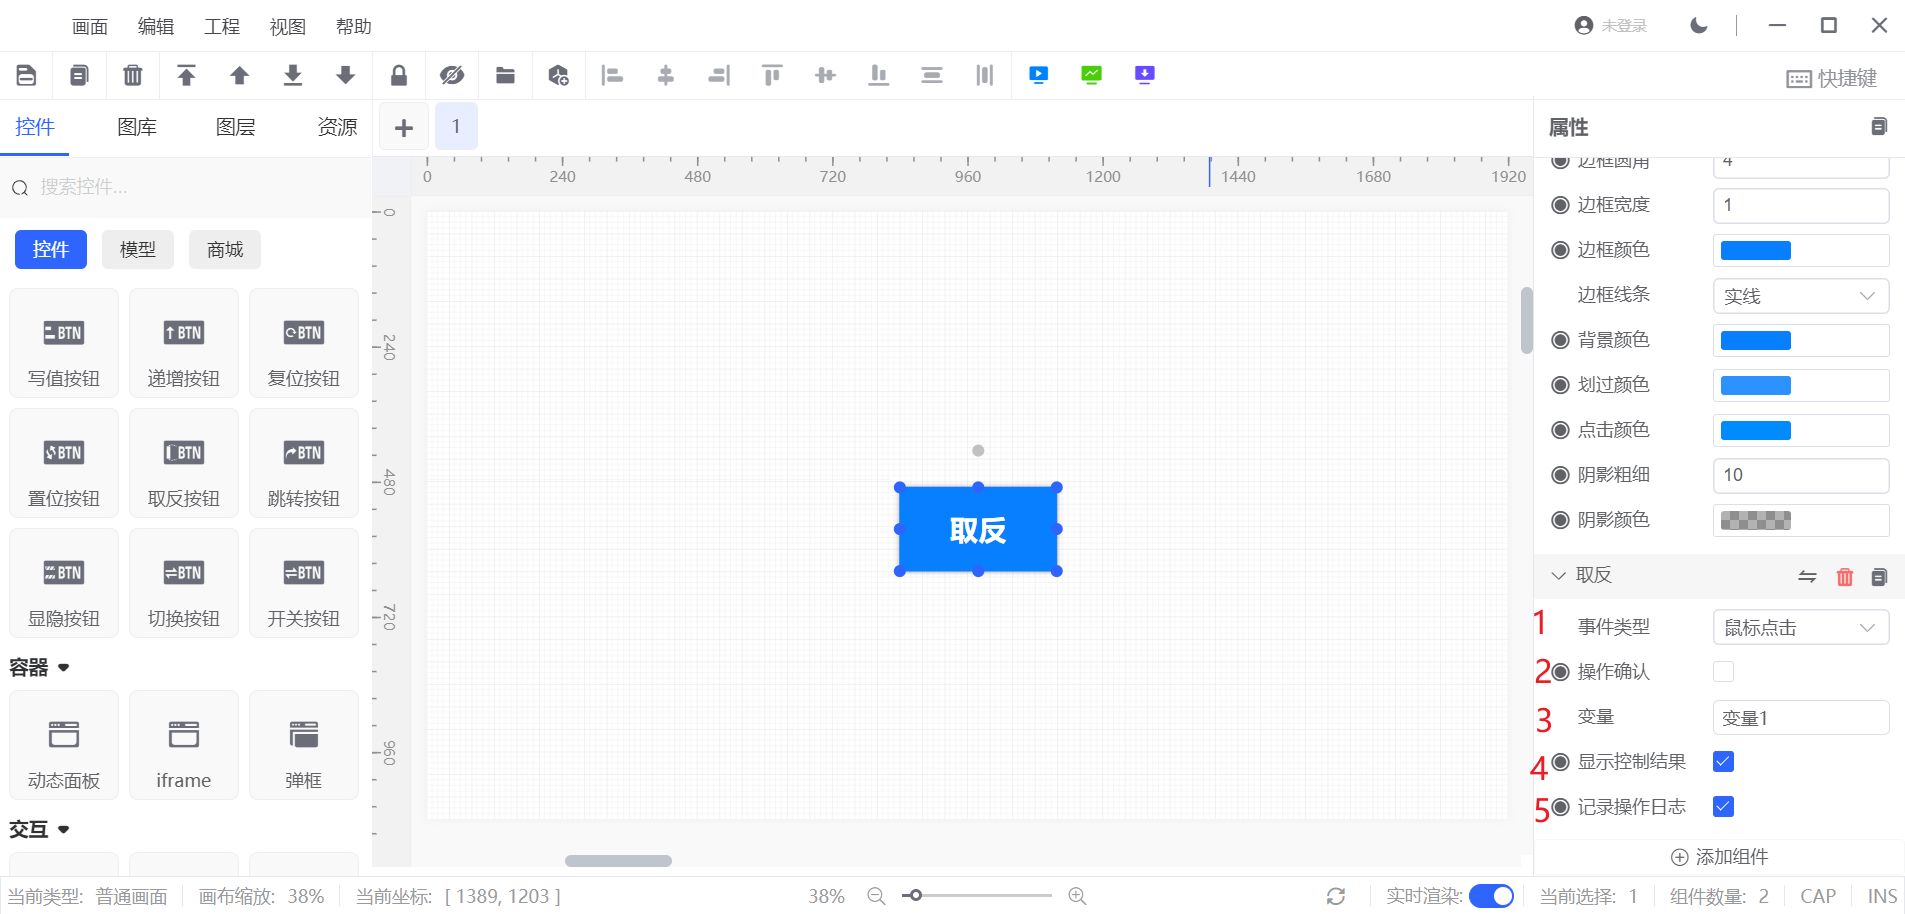Toggle the 实时渲染 switch
Viewport: 1905px width, 914px height.
click(x=1491, y=896)
